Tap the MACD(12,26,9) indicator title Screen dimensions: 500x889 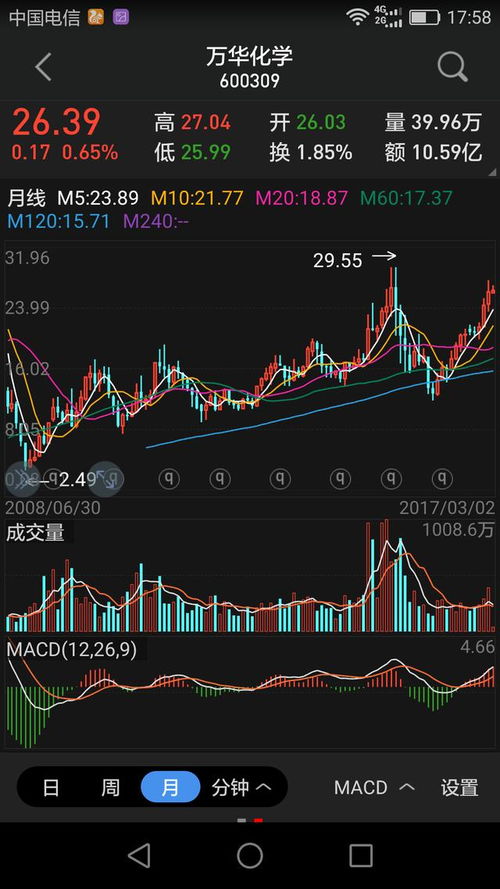(71, 650)
